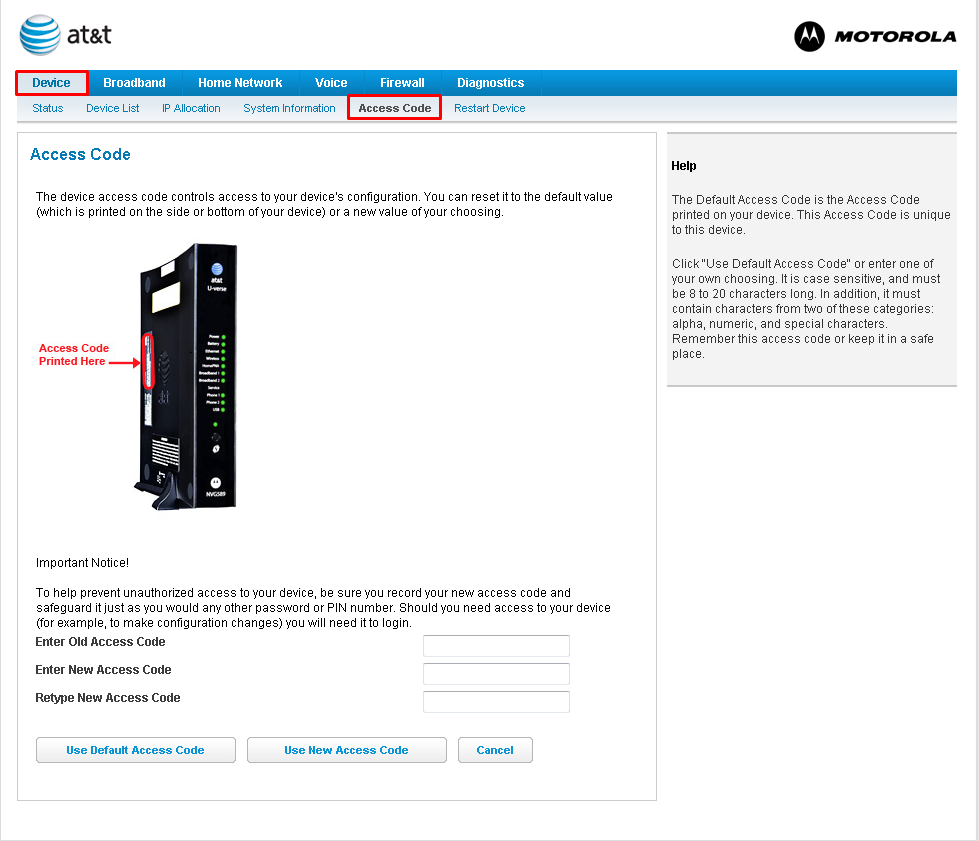This screenshot has height=841, width=979.
Task: Focus the Enter Old Access Code field
Action: pyautogui.click(x=496, y=646)
